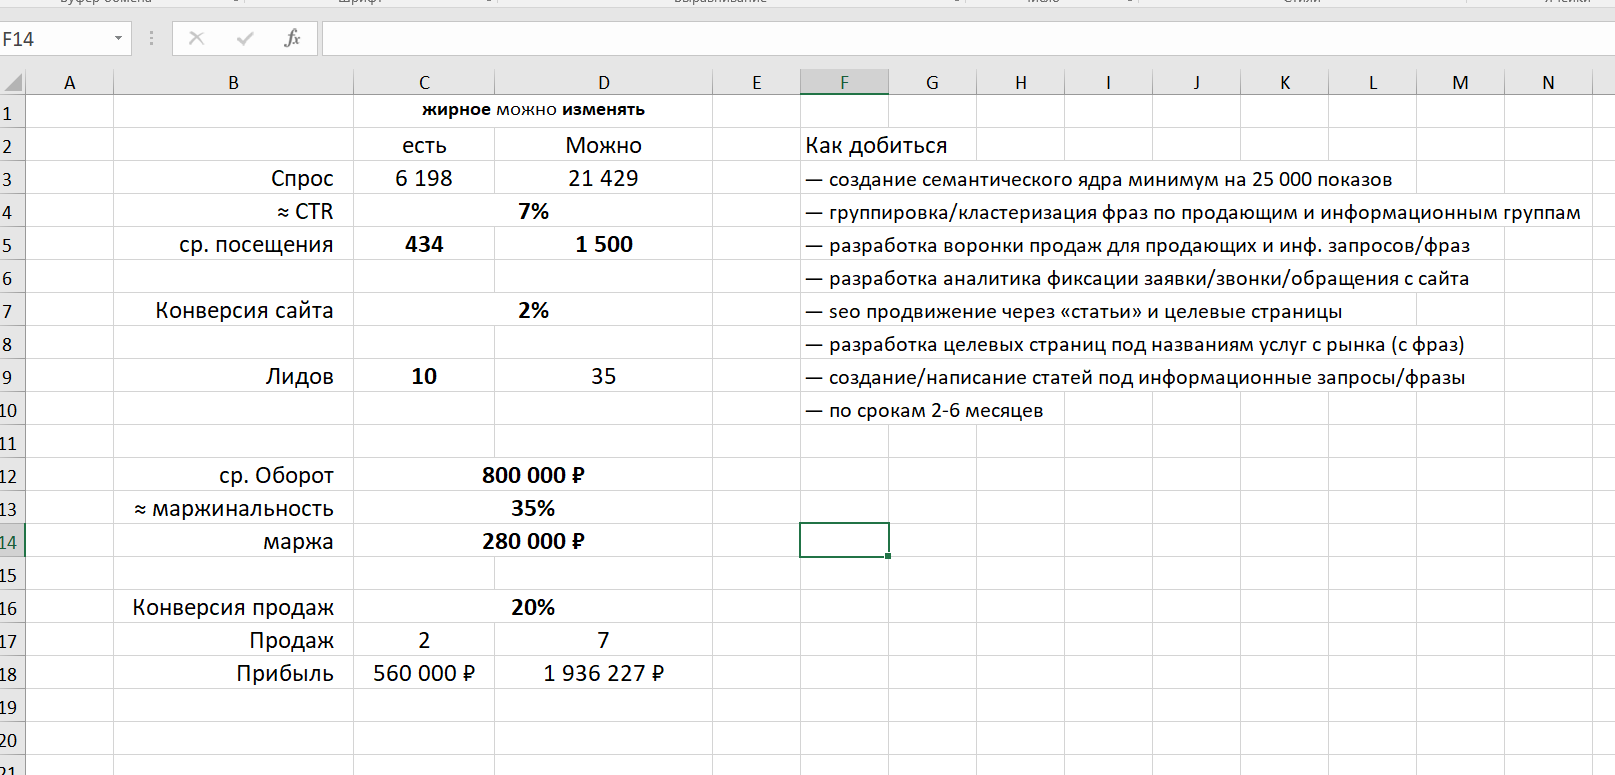Select column F header
1615x775 pixels.
pos(844,82)
